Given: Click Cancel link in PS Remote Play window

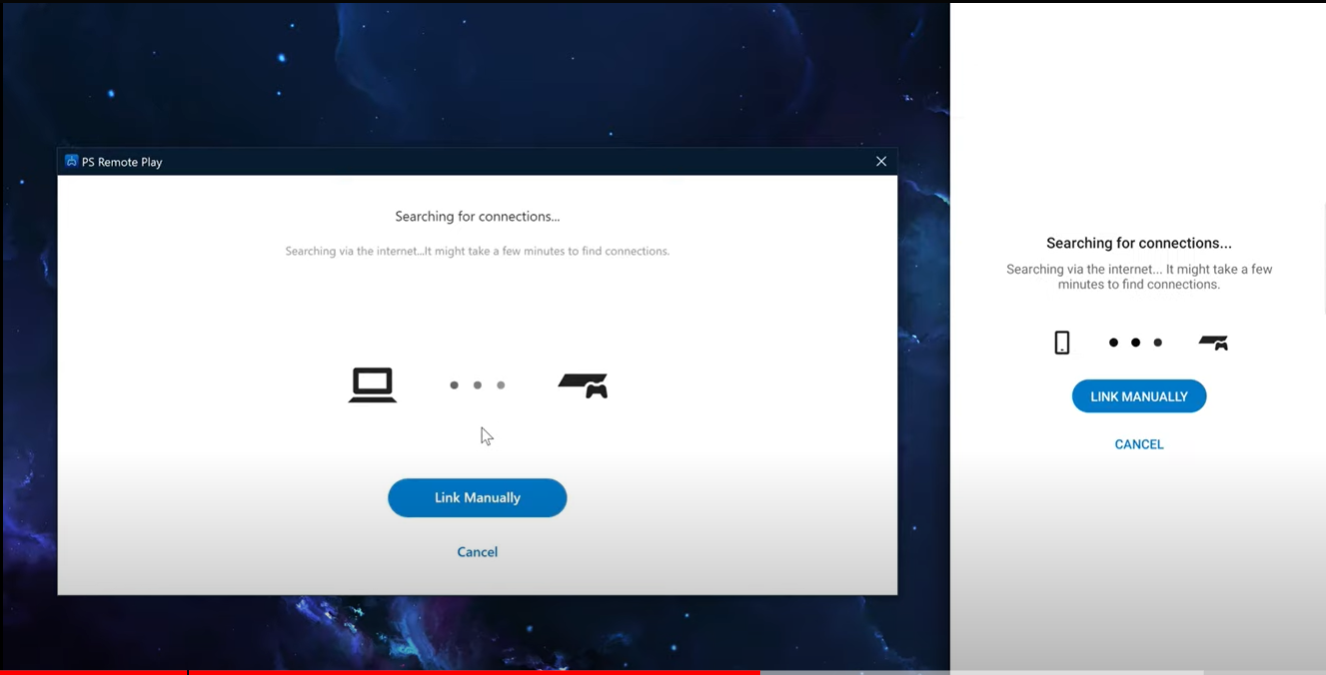Looking at the screenshot, I should click(477, 552).
